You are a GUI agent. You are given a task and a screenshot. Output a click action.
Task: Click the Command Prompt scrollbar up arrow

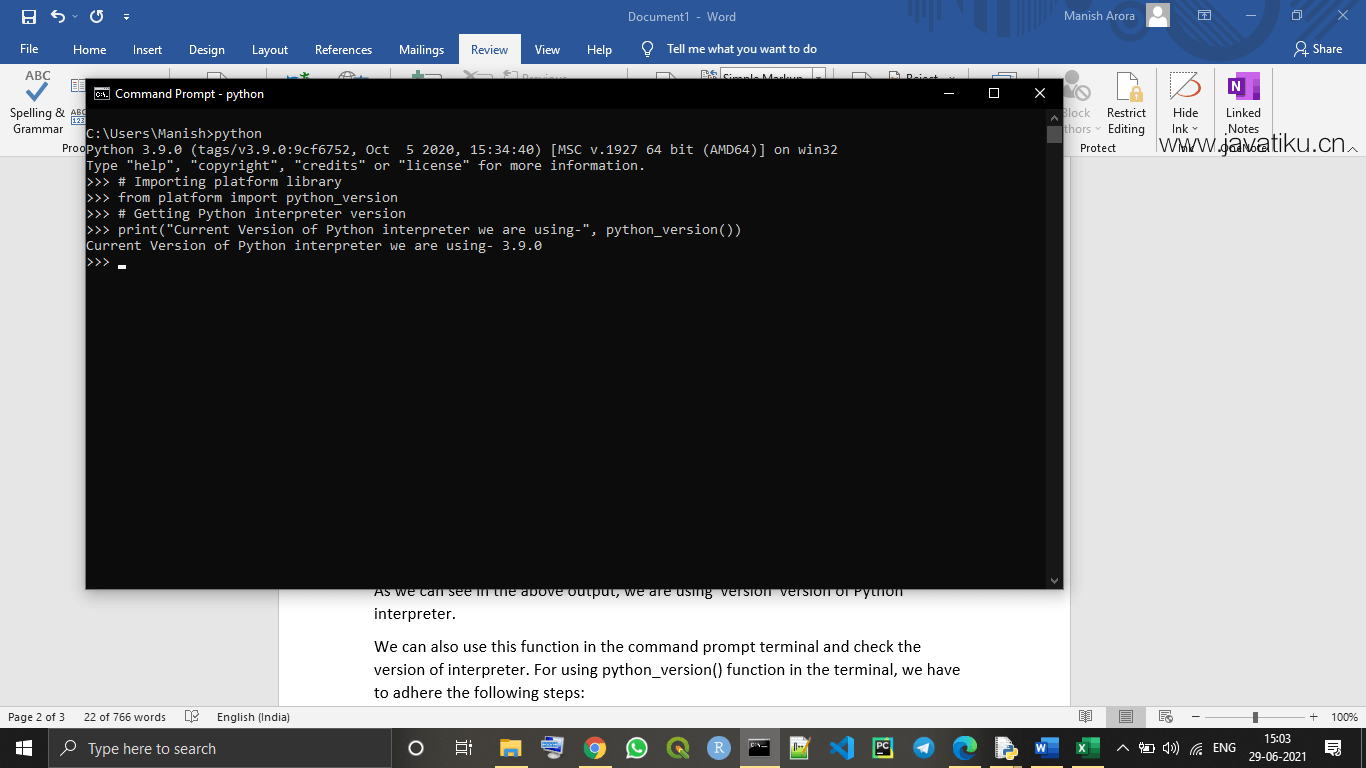click(1054, 118)
